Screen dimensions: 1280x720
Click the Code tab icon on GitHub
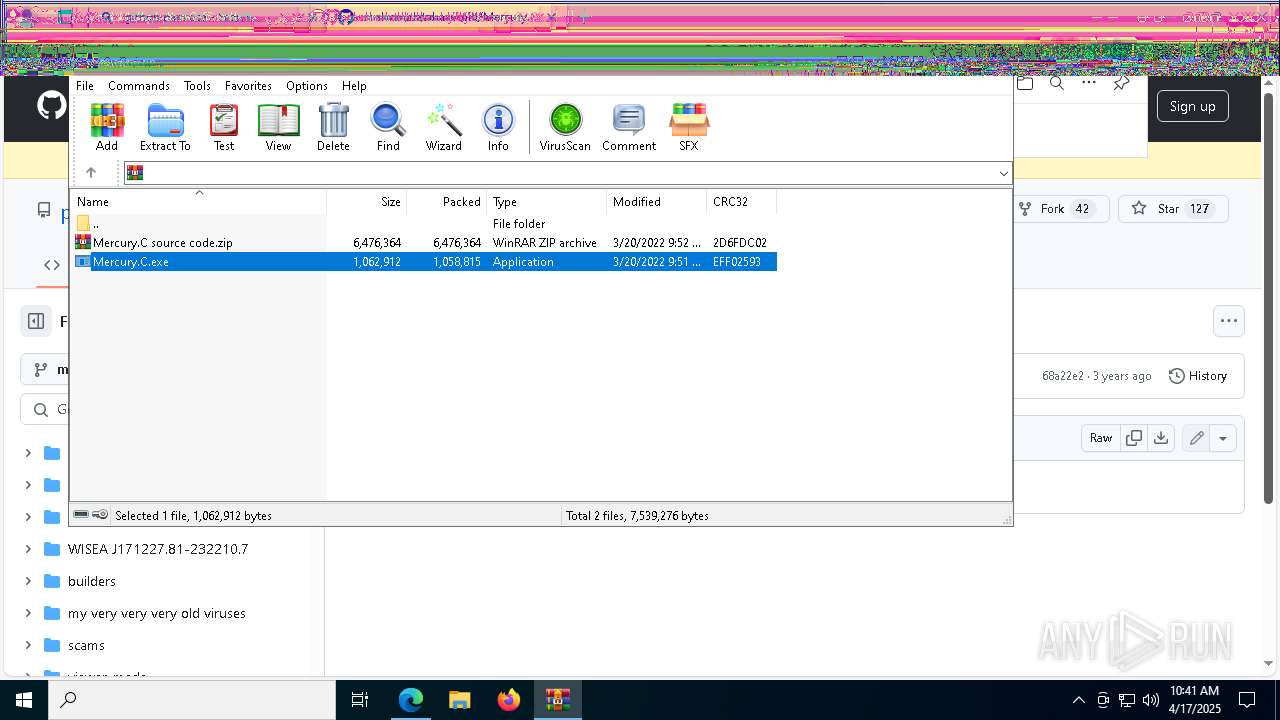click(x=52, y=265)
